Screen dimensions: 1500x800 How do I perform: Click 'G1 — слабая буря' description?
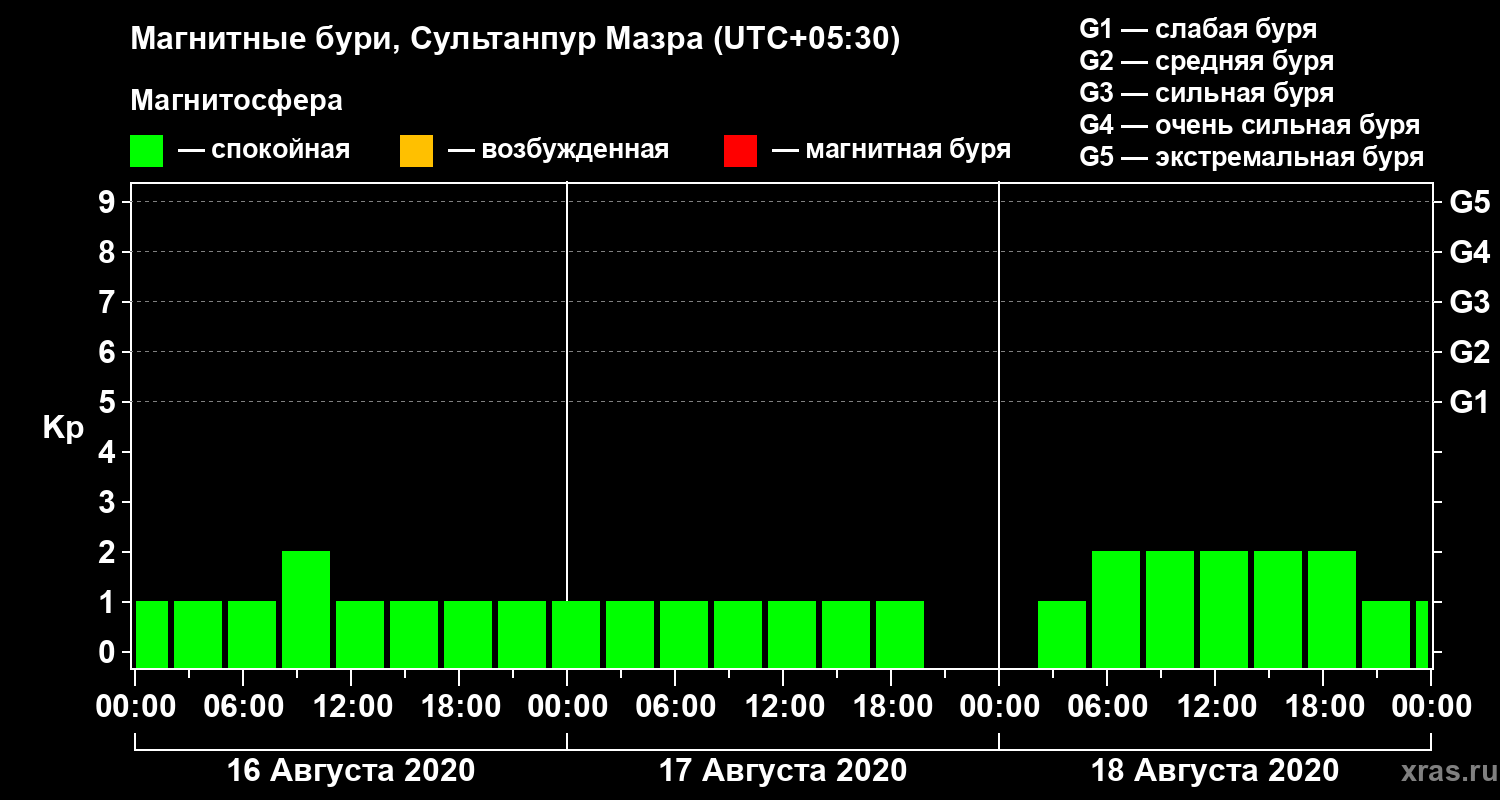pos(1198,29)
